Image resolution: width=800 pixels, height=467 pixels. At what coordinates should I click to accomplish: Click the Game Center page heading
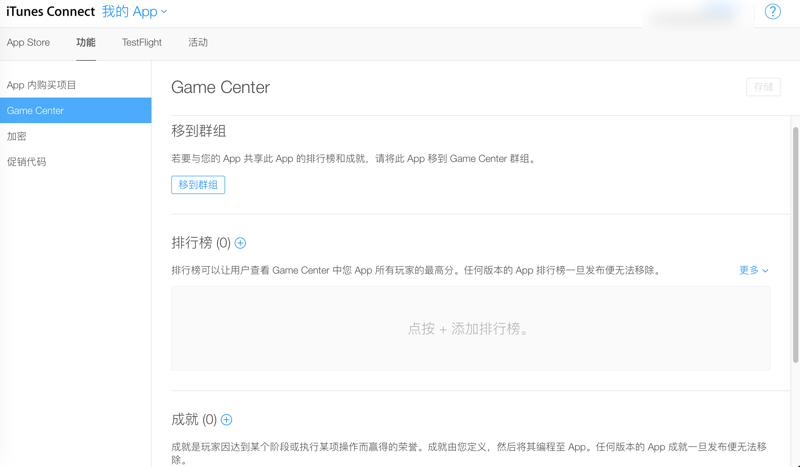point(220,87)
